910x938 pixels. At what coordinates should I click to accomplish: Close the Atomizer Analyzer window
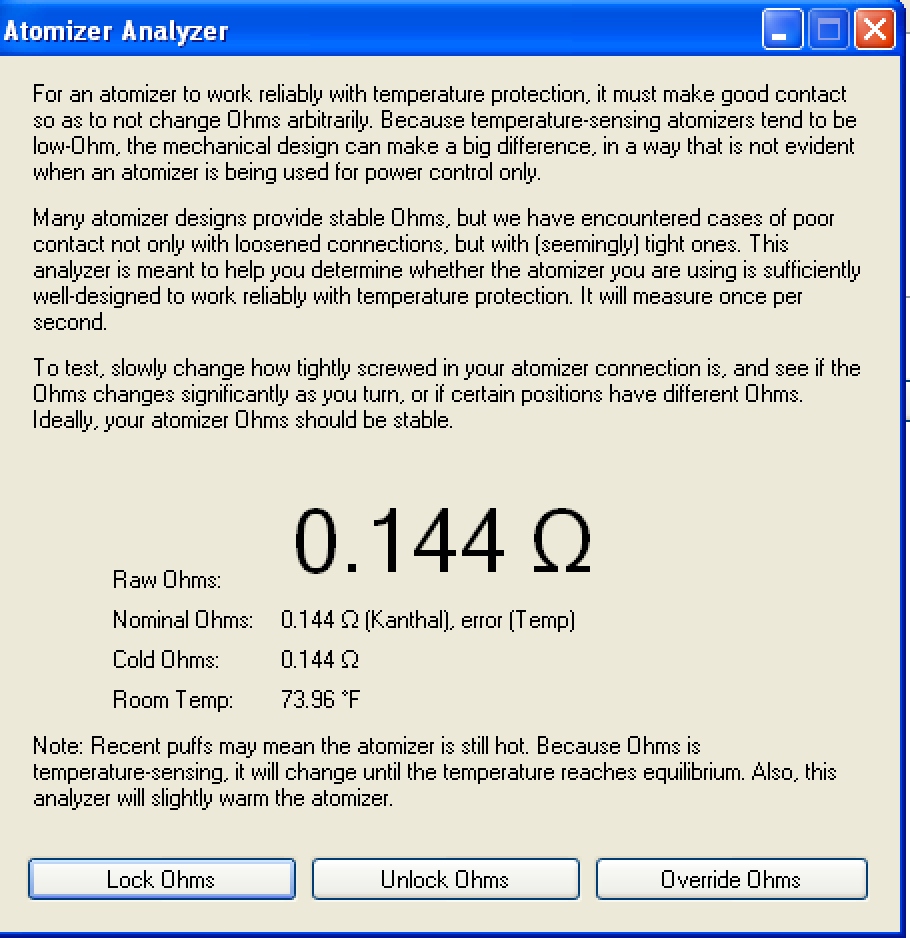(874, 30)
